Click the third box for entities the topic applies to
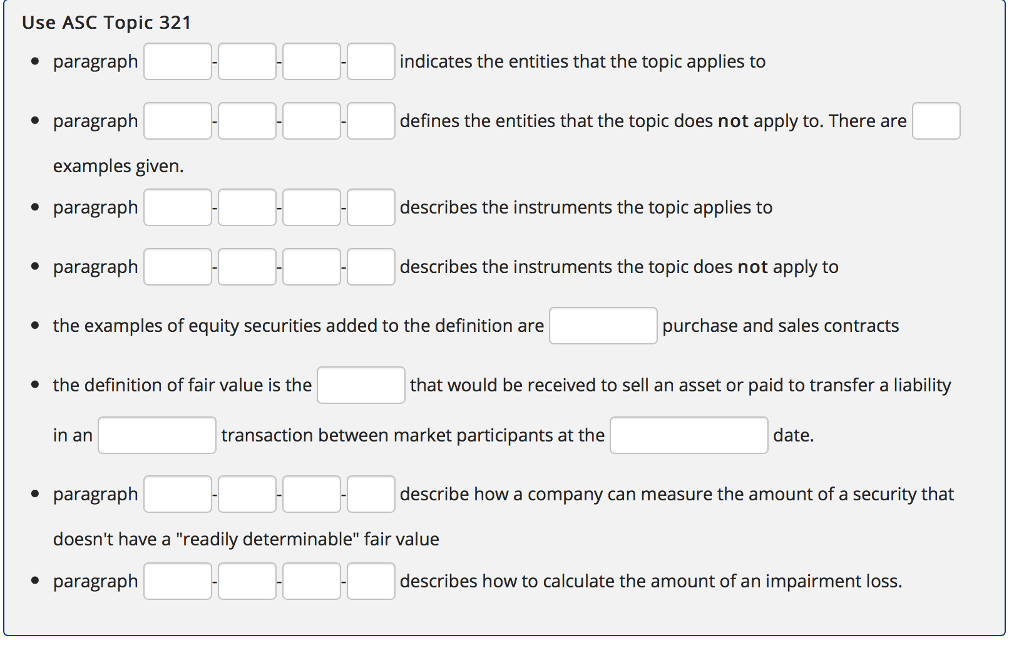1024x650 pixels. [x=311, y=61]
